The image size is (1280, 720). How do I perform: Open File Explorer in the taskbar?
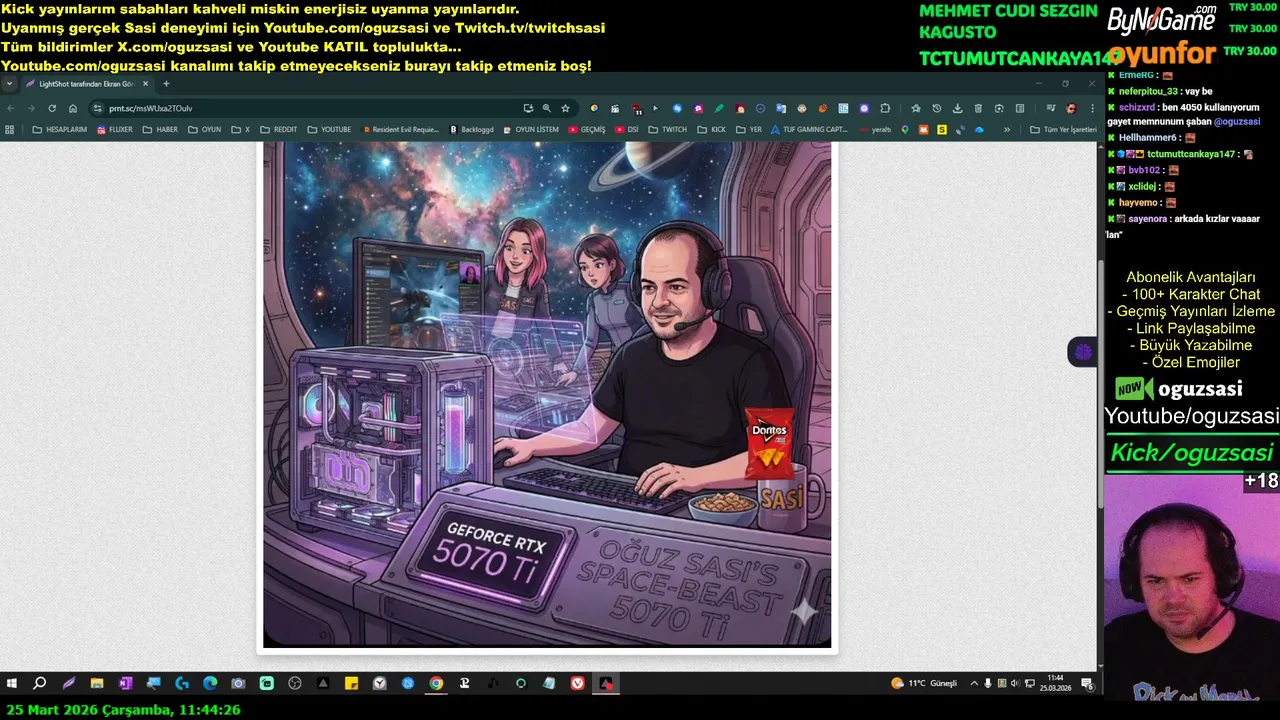pyautogui.click(x=97, y=683)
